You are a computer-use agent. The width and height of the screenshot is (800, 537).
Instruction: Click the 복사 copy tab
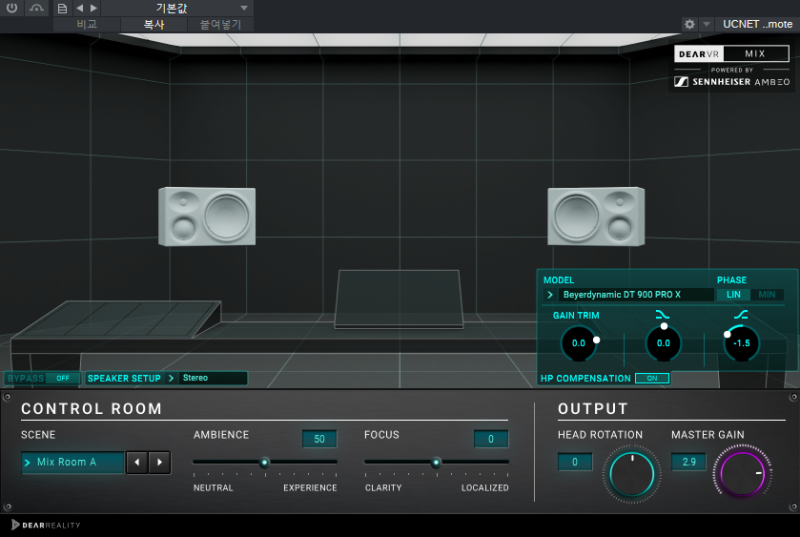pos(154,24)
